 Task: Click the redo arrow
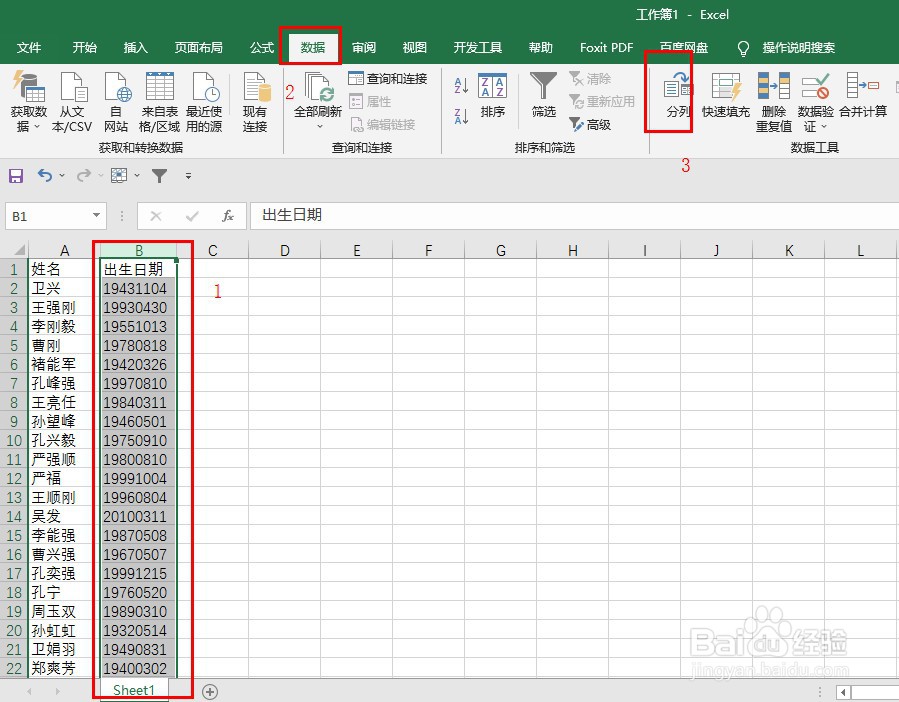[x=84, y=175]
